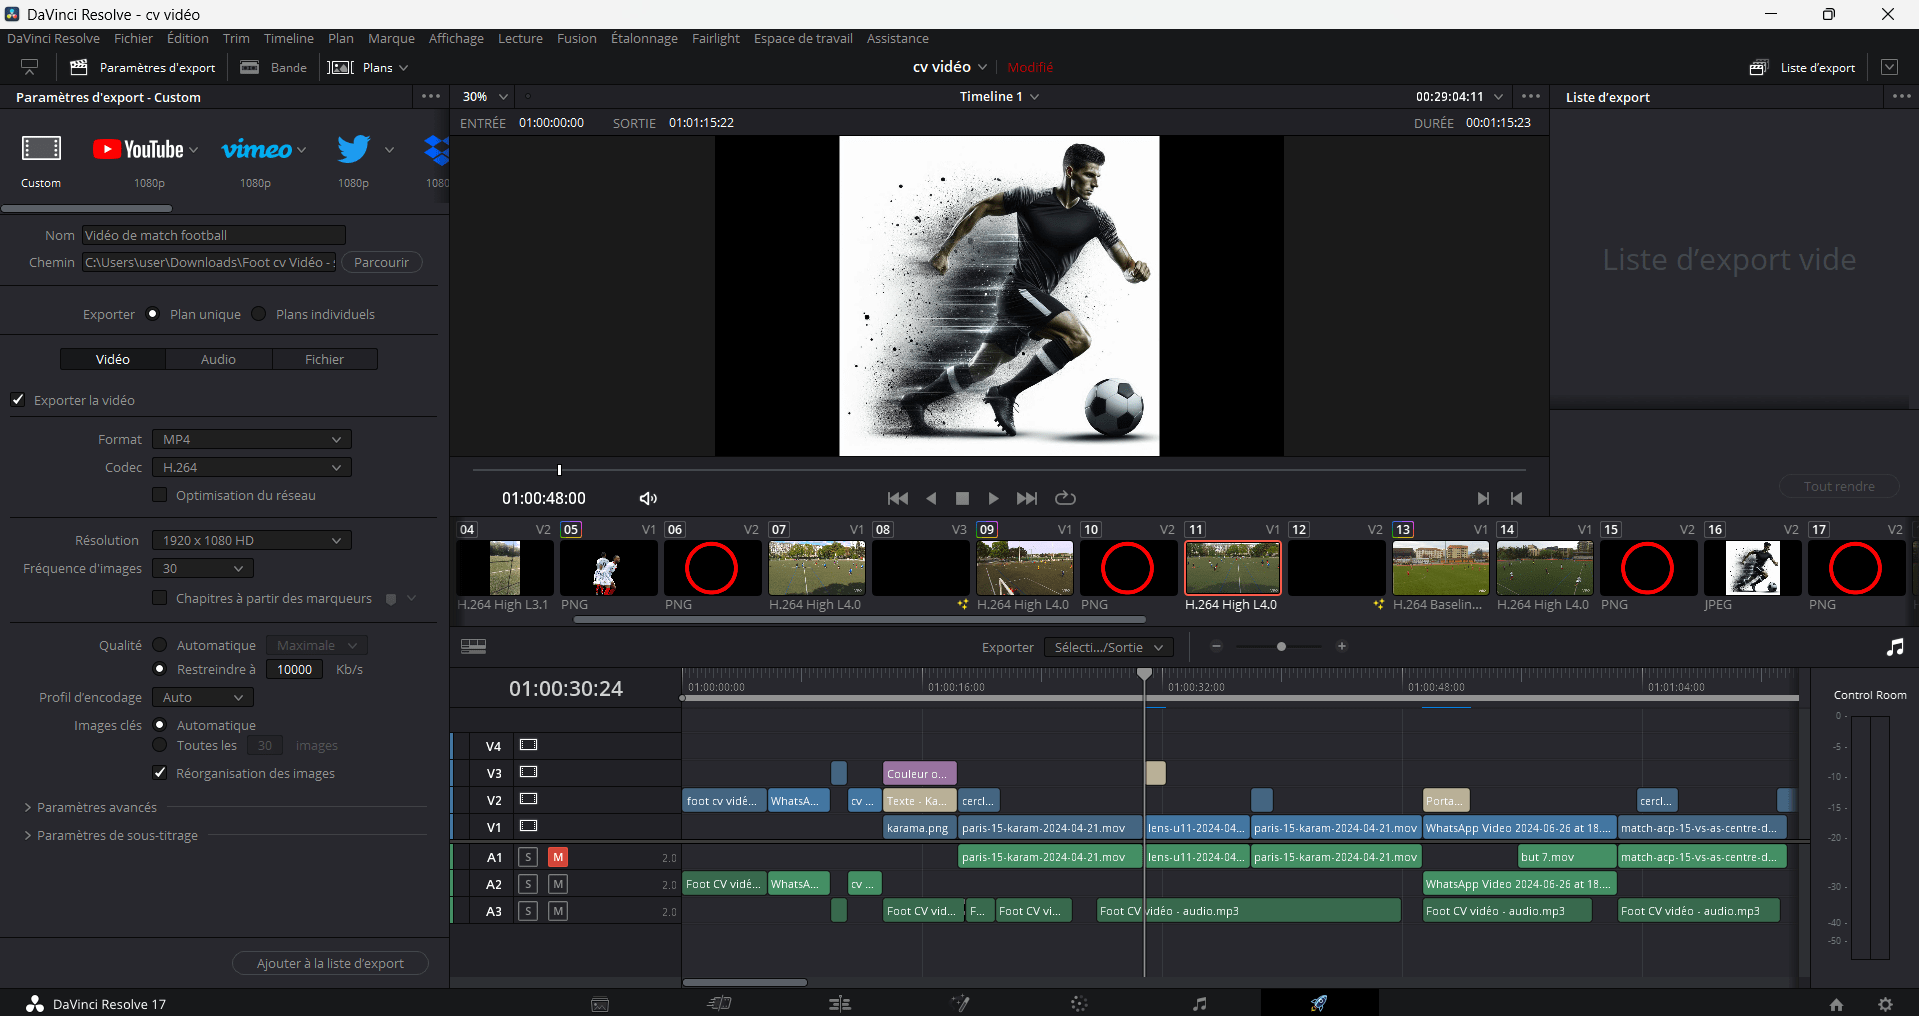The height and width of the screenshot is (1016, 1919).
Task: Open the Format dropdown set to MP4
Action: coord(251,439)
